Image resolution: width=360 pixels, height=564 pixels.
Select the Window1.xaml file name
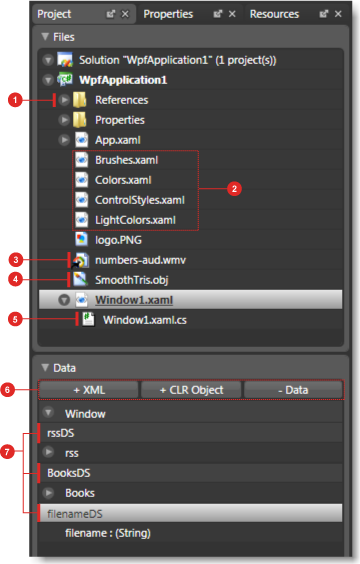point(134,300)
